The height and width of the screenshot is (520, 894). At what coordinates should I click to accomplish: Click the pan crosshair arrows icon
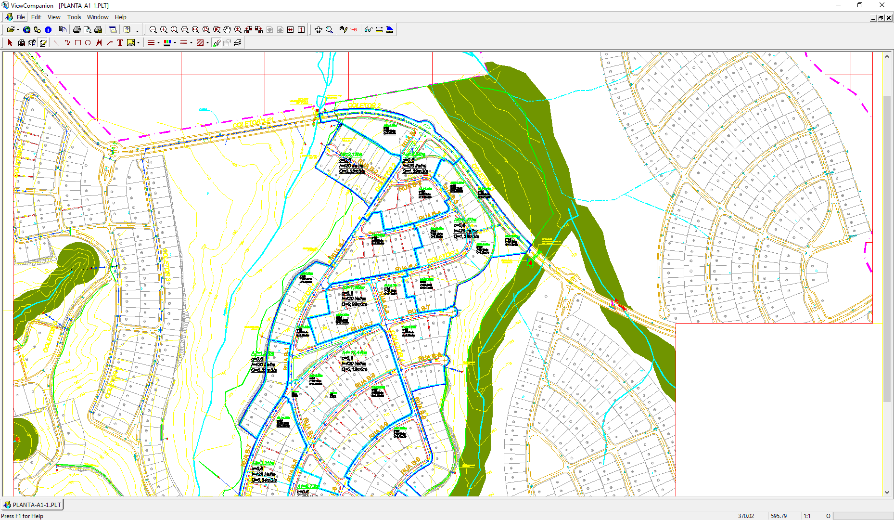[318, 30]
